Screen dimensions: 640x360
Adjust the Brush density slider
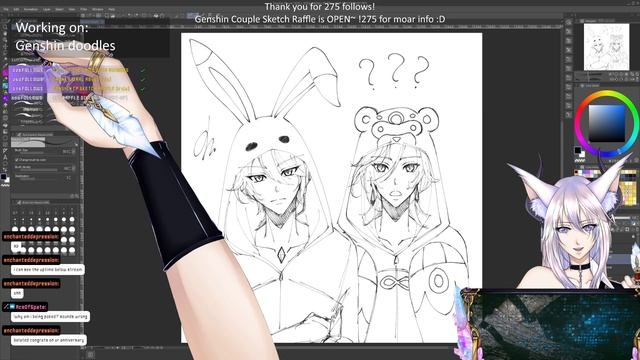pos(38,169)
